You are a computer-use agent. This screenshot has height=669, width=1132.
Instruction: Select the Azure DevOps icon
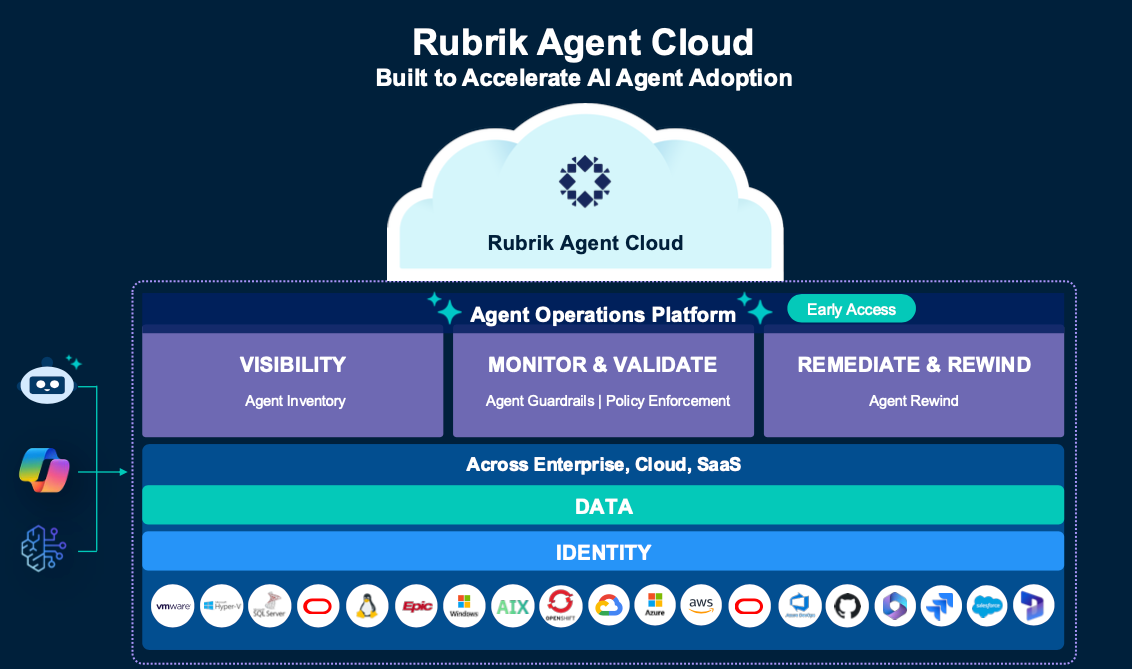point(800,605)
